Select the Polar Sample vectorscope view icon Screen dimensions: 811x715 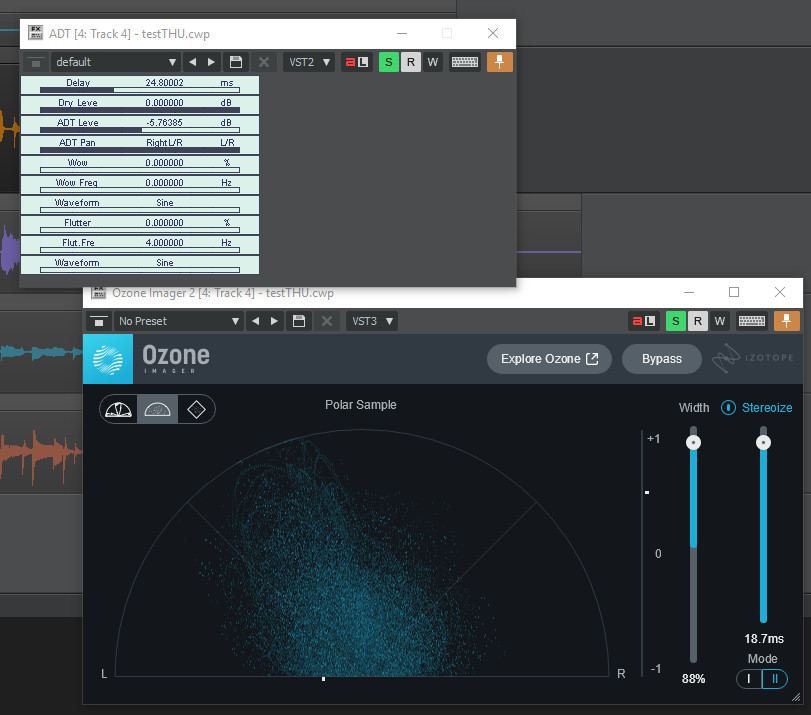click(157, 409)
